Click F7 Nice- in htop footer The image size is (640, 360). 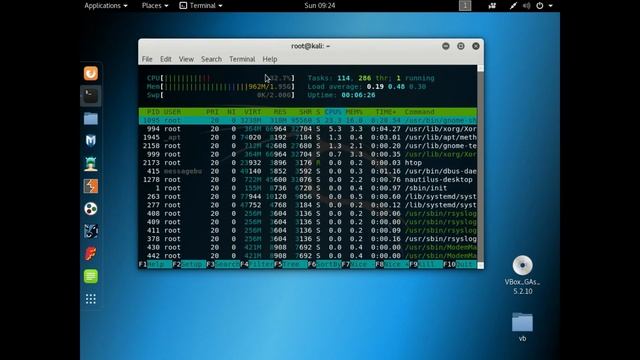(x=358, y=264)
